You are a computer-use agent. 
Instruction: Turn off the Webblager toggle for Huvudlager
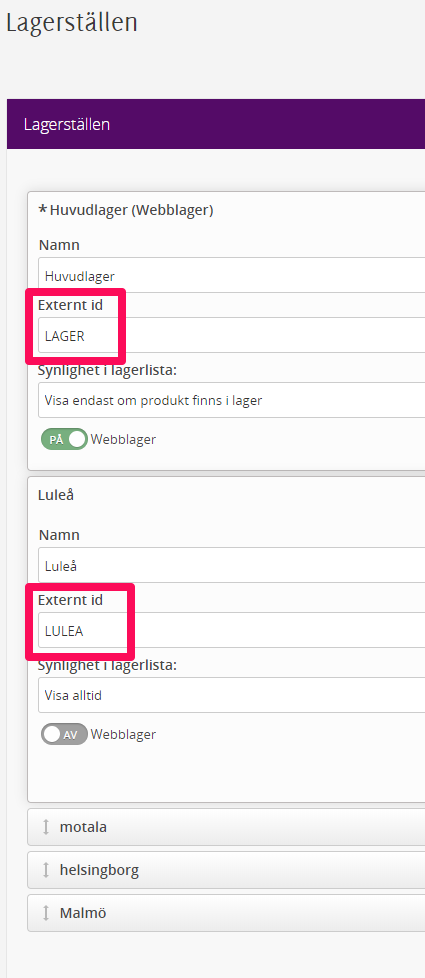click(x=64, y=439)
